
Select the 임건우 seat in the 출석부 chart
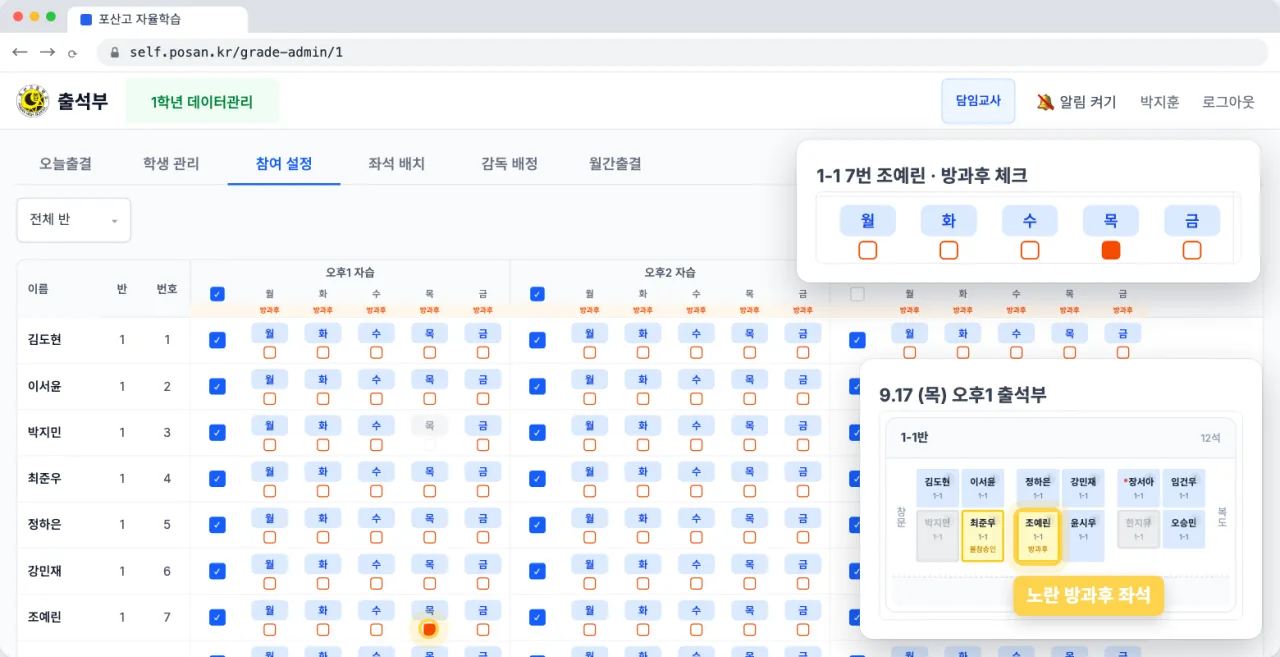pos(1184,487)
